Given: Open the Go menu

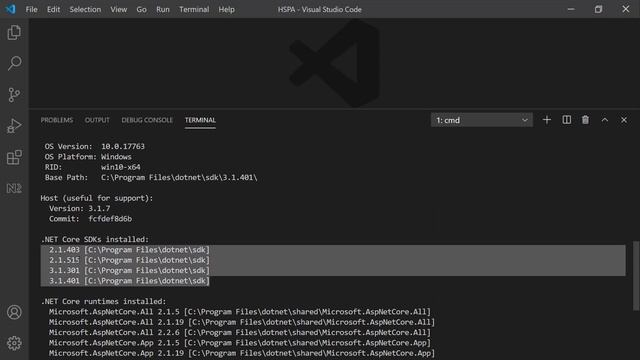Looking at the screenshot, I should [x=141, y=9].
